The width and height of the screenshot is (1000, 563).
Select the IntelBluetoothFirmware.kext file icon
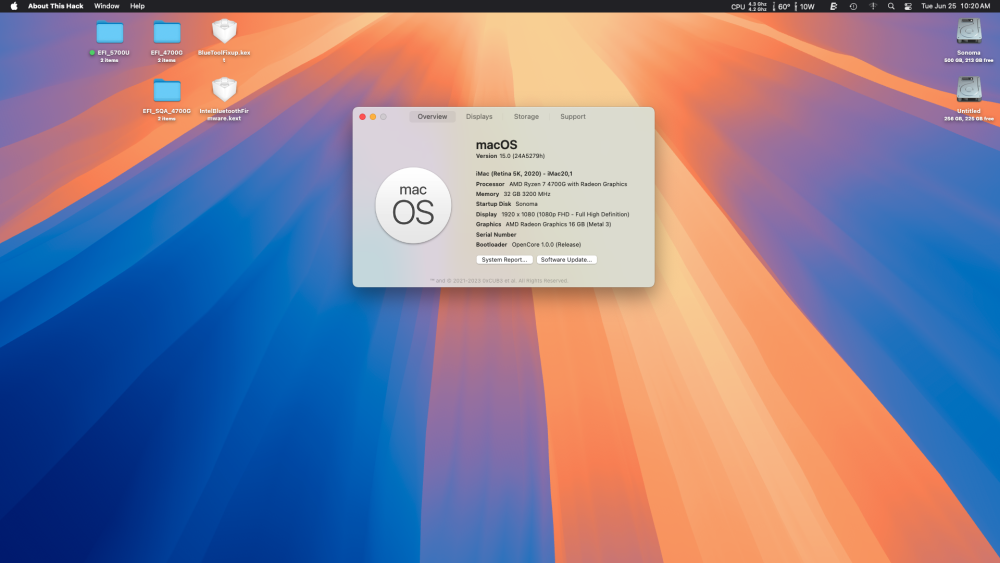(224, 90)
